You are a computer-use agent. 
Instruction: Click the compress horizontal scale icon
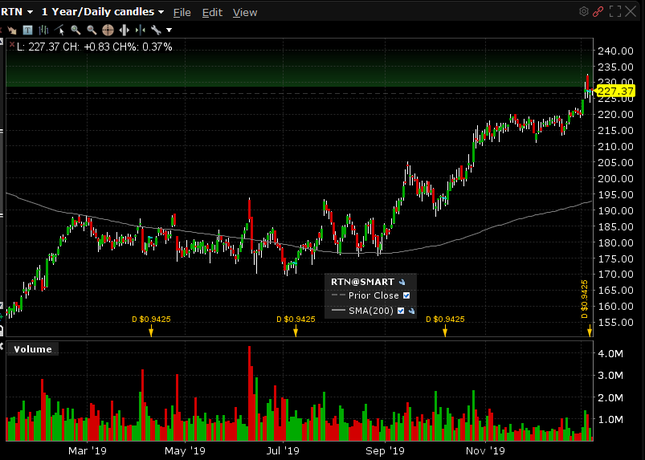(140, 30)
